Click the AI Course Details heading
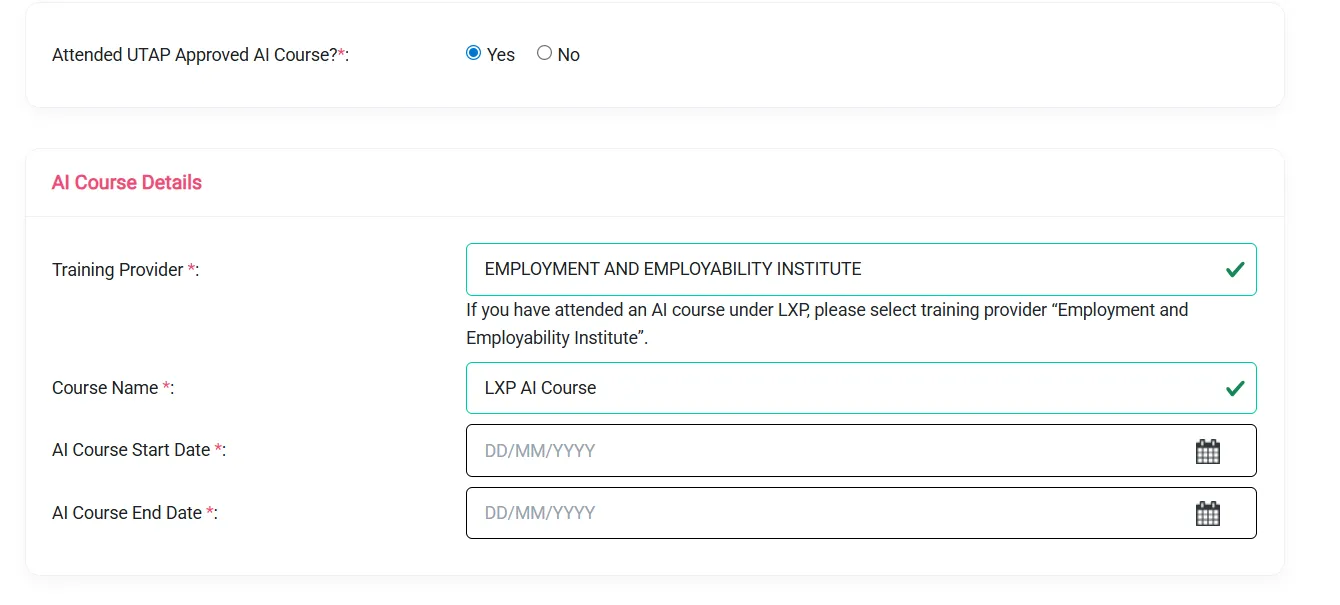The height and width of the screenshot is (605, 1340). 127,182
